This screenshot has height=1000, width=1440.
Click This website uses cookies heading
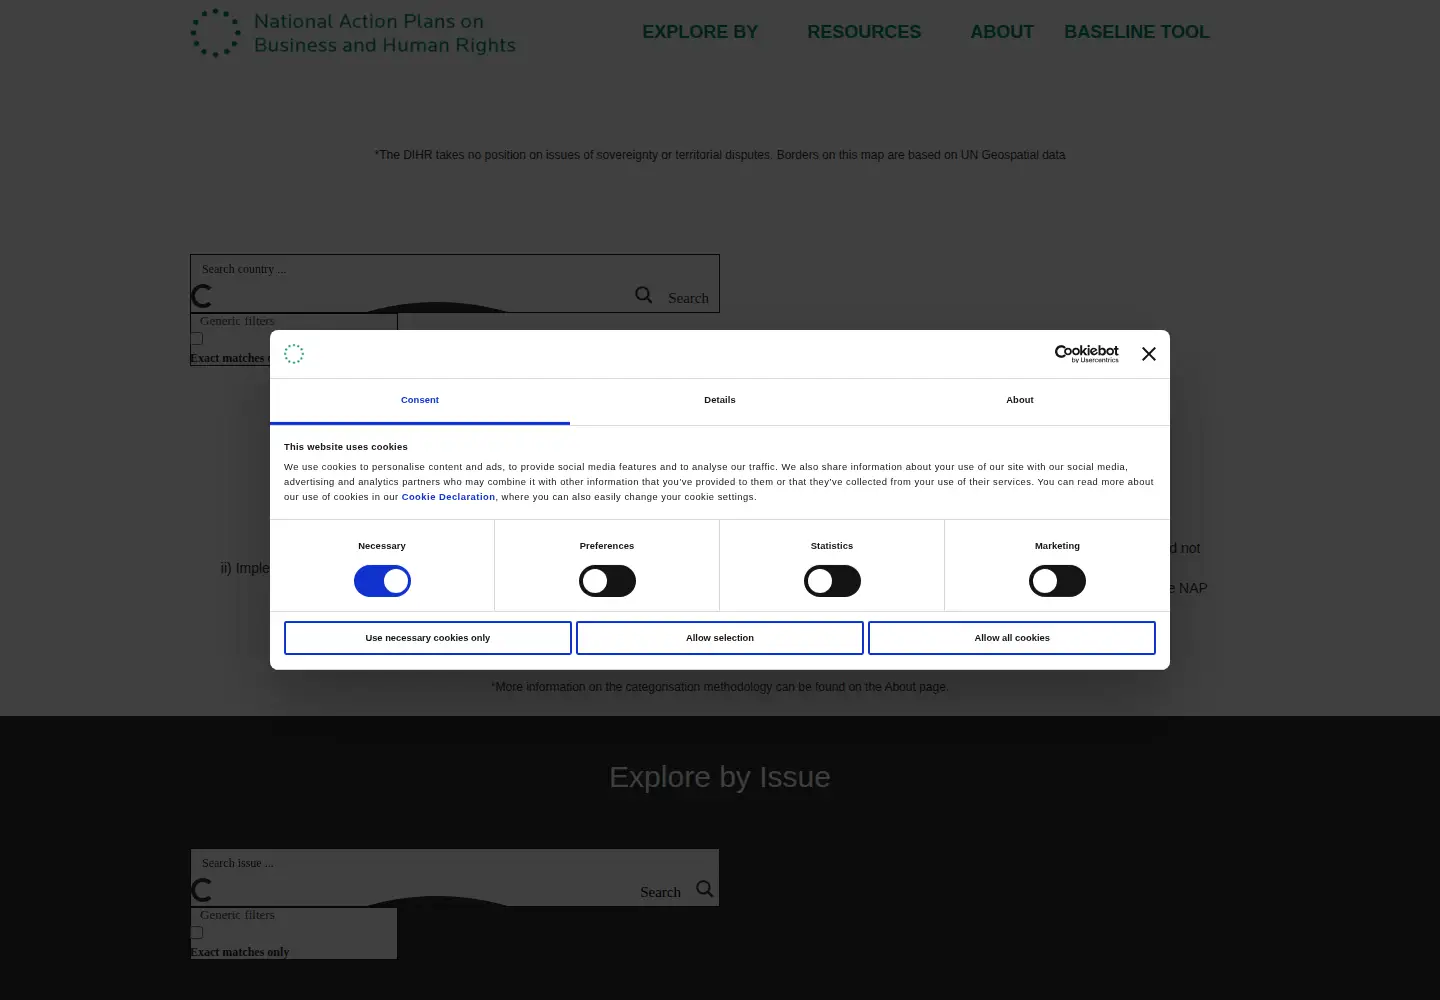tap(346, 447)
